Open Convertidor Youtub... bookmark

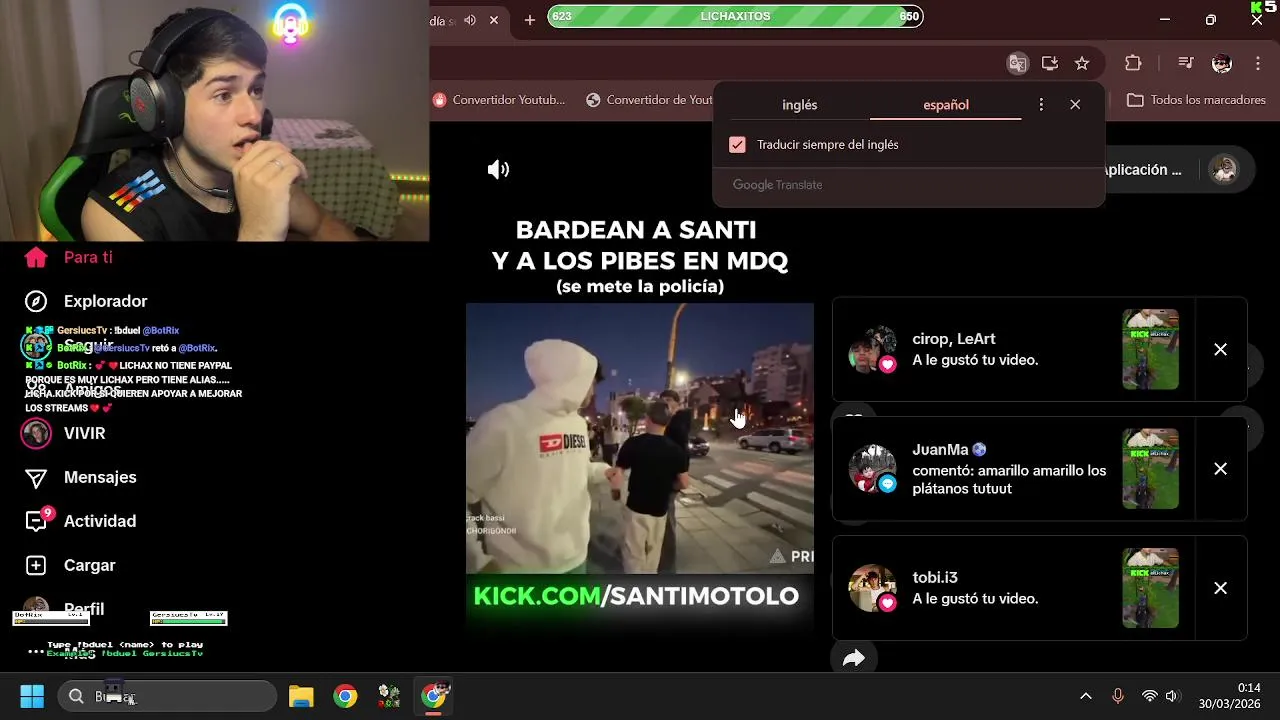coord(499,100)
